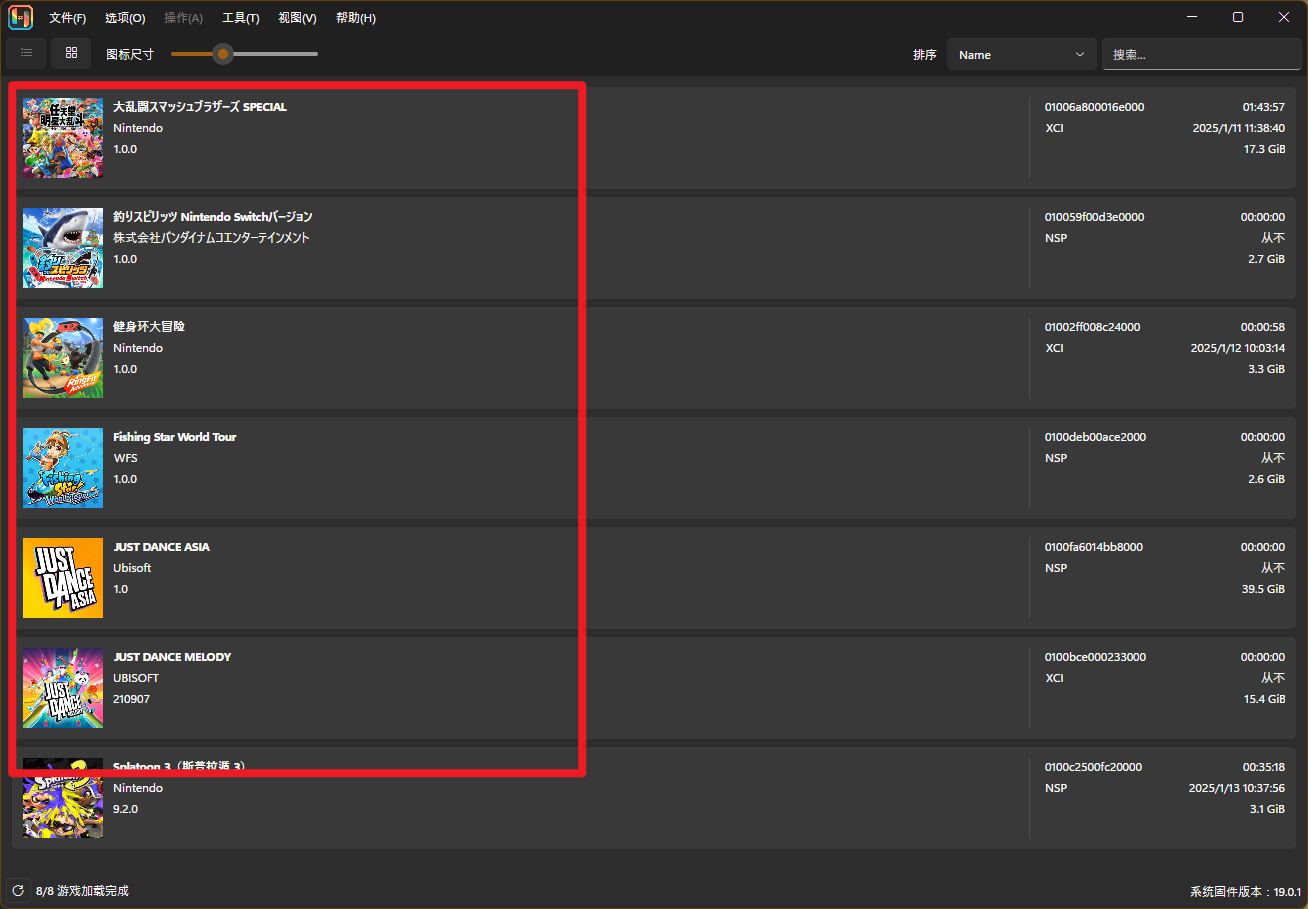Open the 帮助(H) menu

tap(356, 18)
